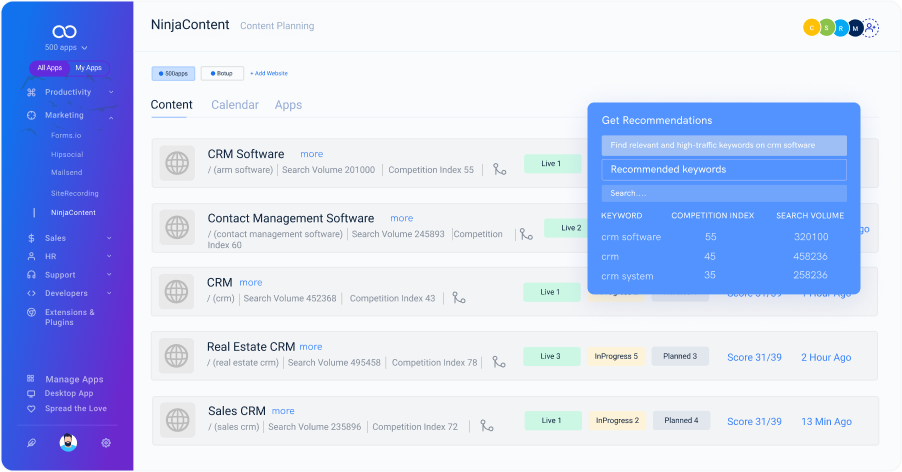Click the user profile avatar in sidebar
Viewport: 902px width, 472px height.
[68, 442]
